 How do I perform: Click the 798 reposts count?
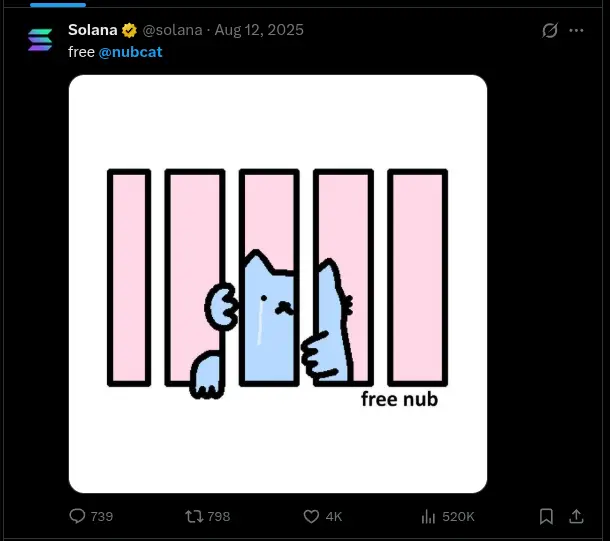pos(219,516)
